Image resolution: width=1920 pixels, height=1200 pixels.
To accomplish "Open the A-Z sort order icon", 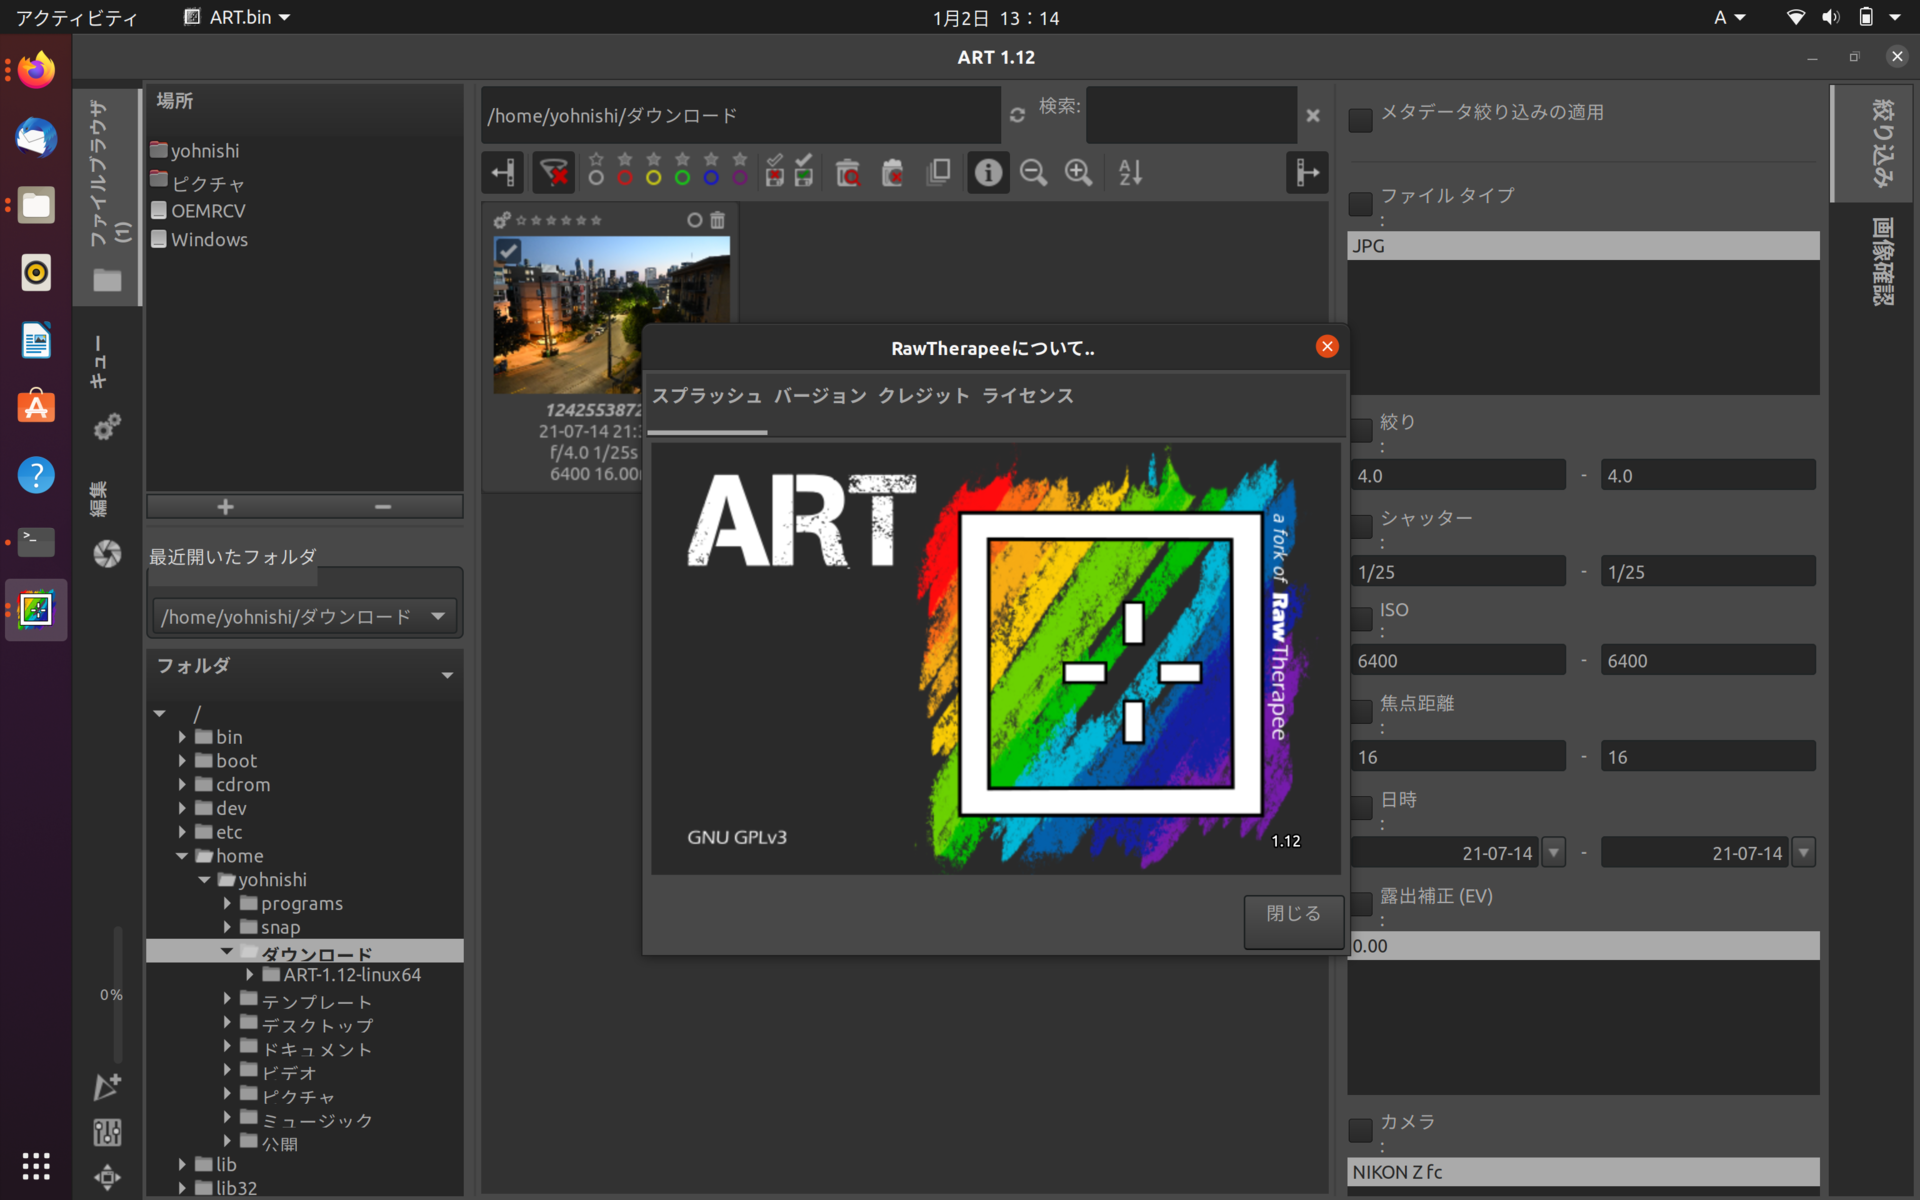I will coord(1130,173).
